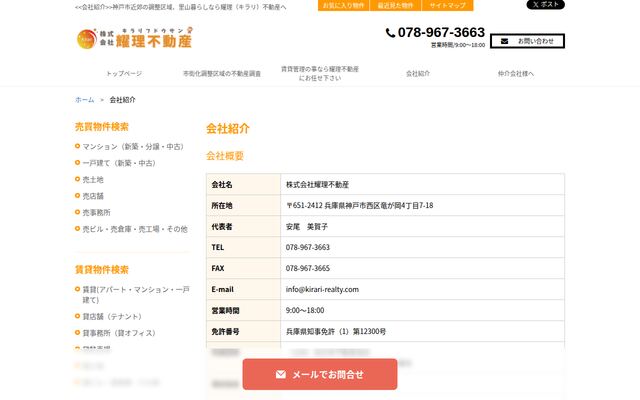Open 売店舗 sidebar link

(x=93, y=196)
